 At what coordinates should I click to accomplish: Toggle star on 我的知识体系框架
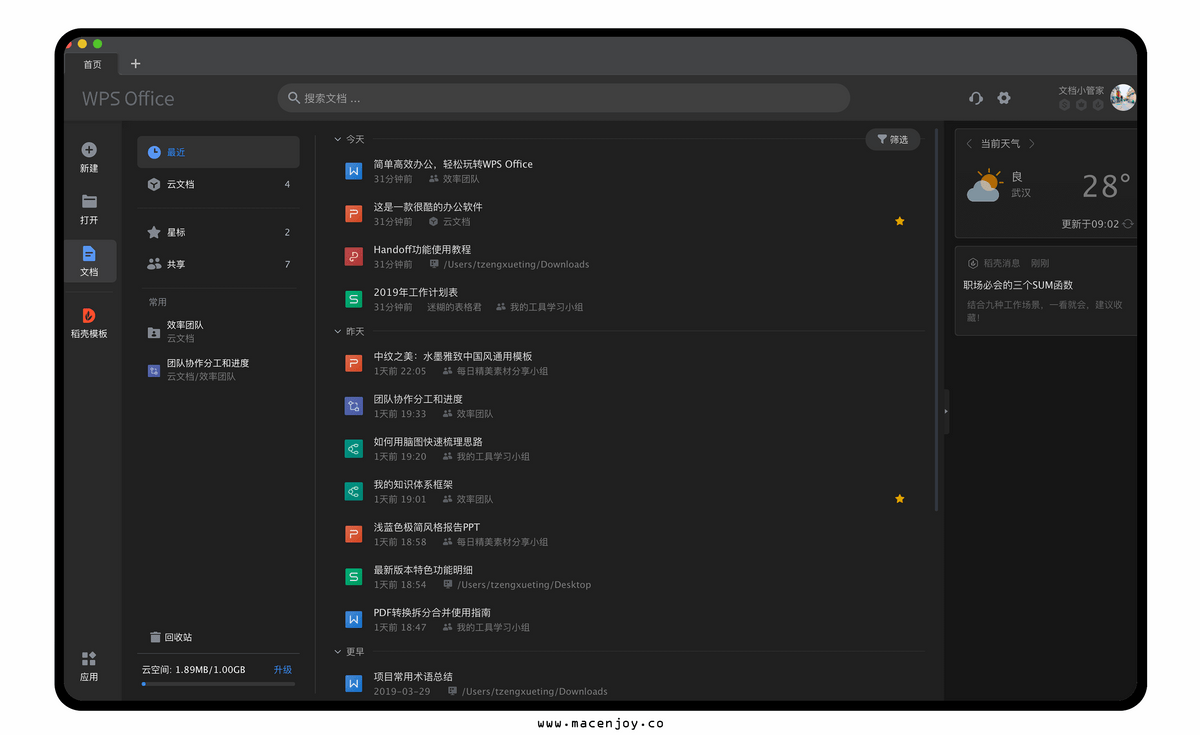point(900,498)
